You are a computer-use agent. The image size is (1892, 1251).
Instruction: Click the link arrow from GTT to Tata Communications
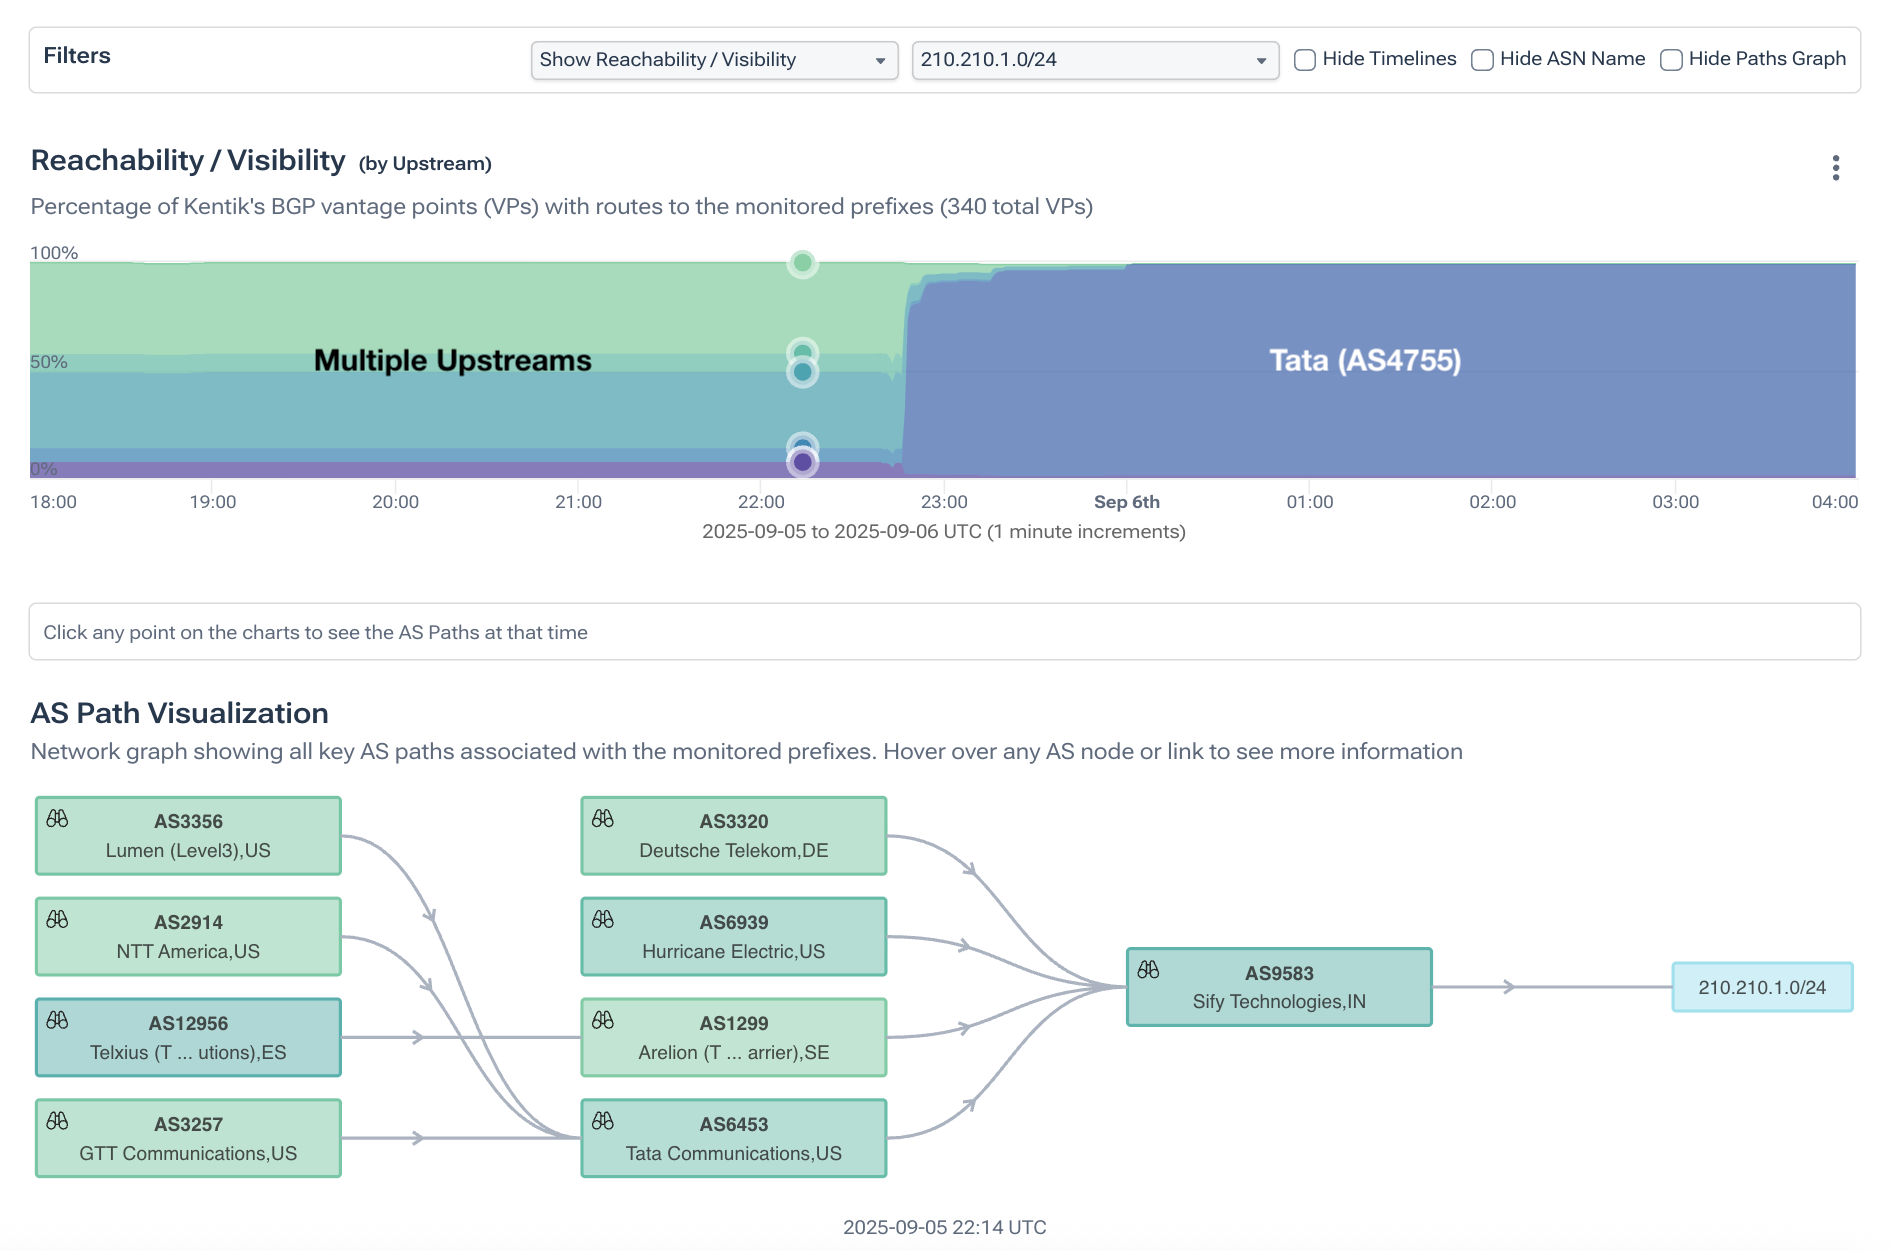coord(418,1138)
